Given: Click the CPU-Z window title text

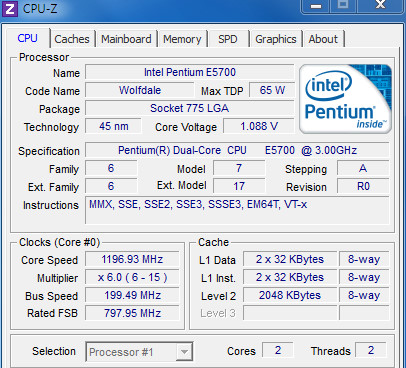Looking at the screenshot, I should click(40, 9).
